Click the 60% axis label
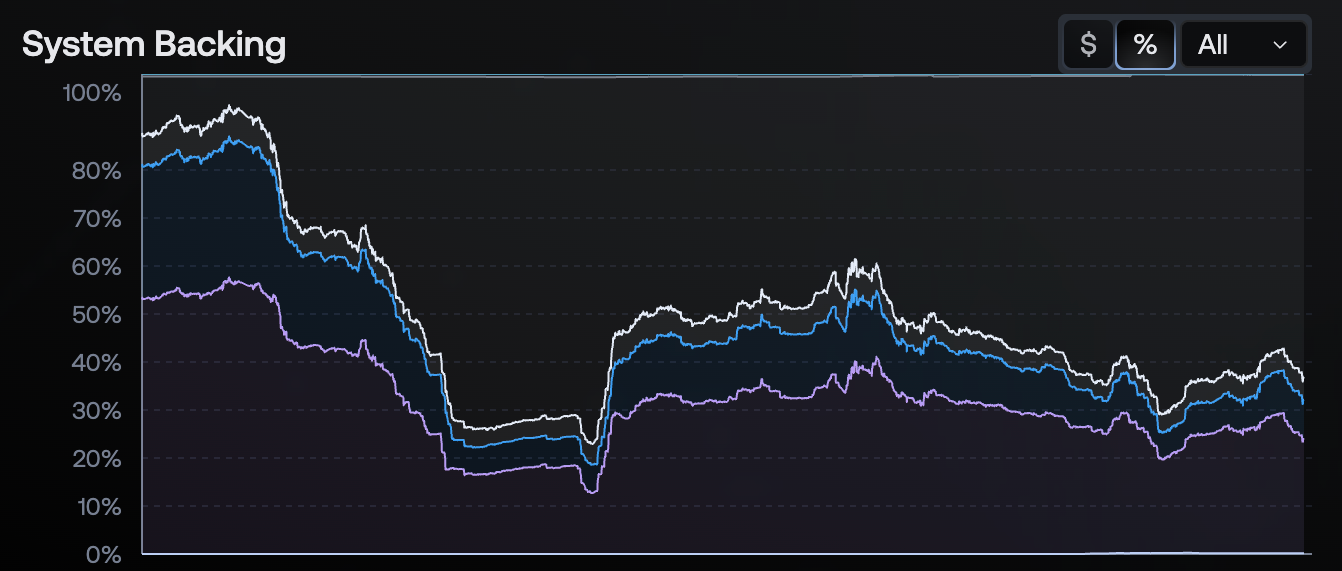Viewport: 1342px width, 571px height. [97, 267]
